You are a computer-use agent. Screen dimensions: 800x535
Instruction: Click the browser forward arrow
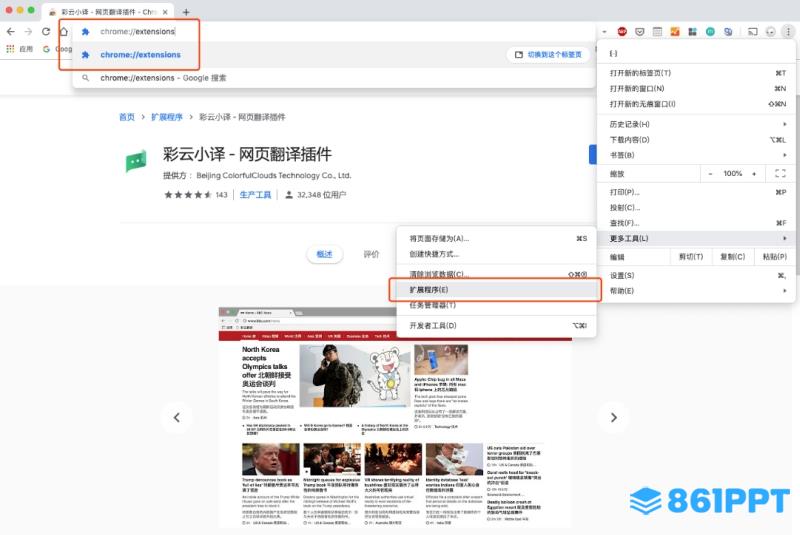click(28, 32)
